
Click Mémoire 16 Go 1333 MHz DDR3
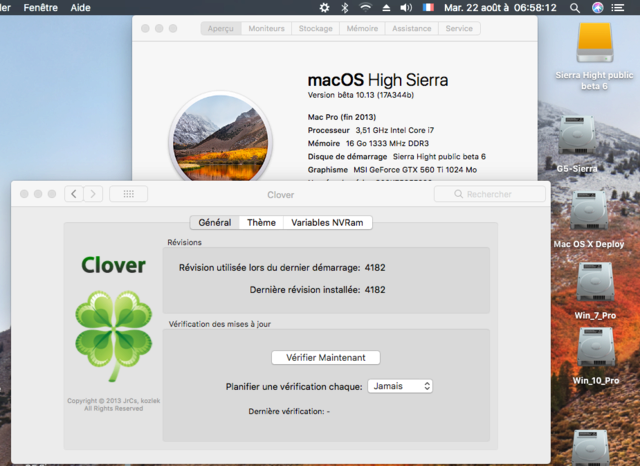368,143
